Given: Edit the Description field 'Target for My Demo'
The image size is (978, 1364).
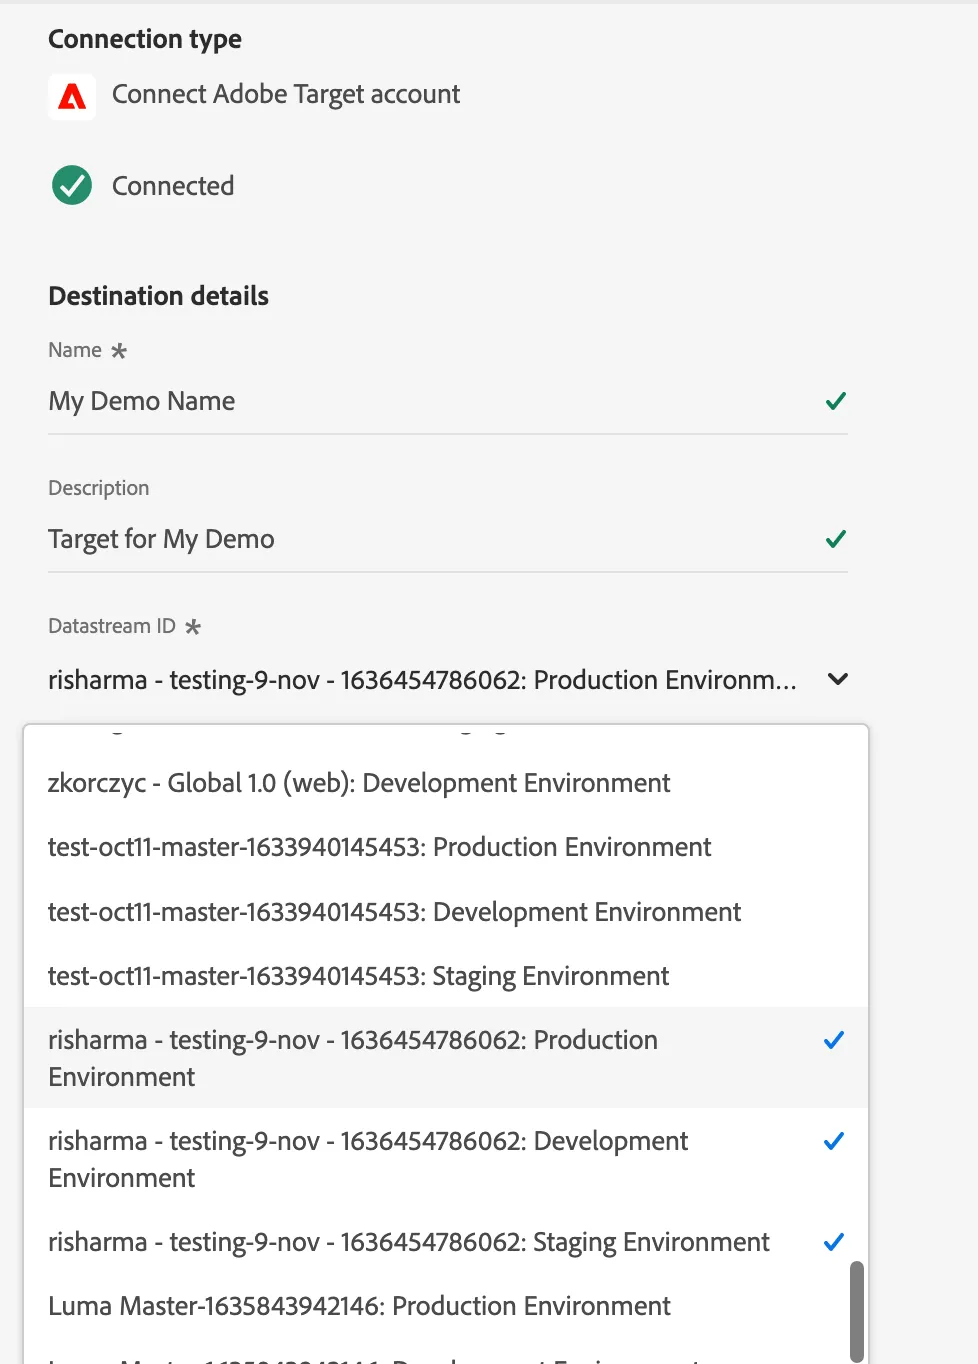Looking at the screenshot, I should [448, 539].
